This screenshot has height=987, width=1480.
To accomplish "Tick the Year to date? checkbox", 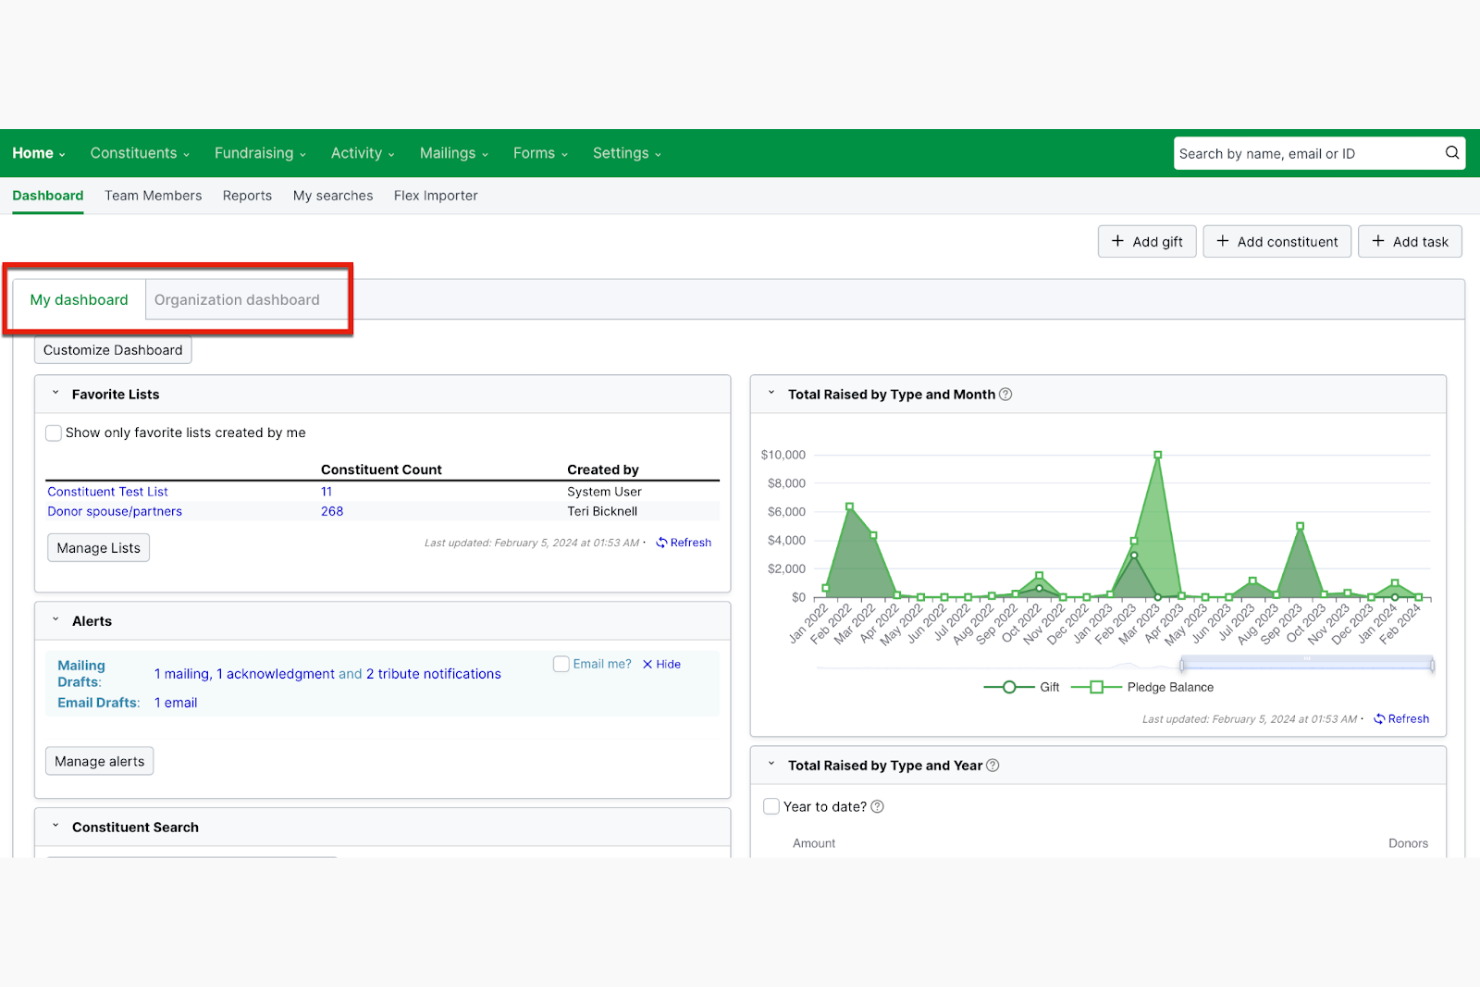I will click(x=771, y=806).
